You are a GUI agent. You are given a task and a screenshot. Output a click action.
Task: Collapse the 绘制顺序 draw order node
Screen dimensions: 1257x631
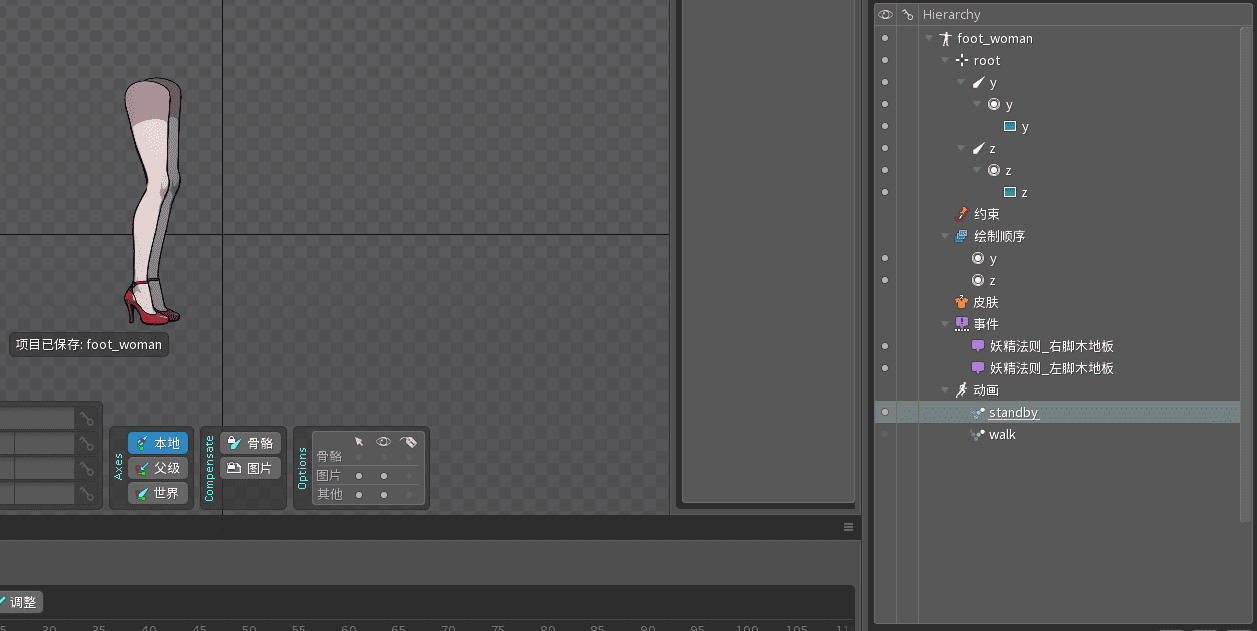tap(946, 236)
